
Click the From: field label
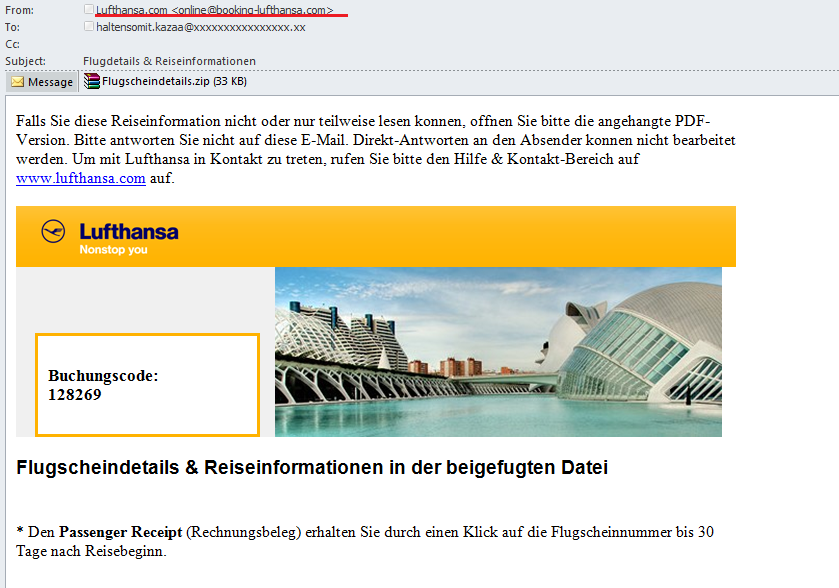click(x=19, y=10)
